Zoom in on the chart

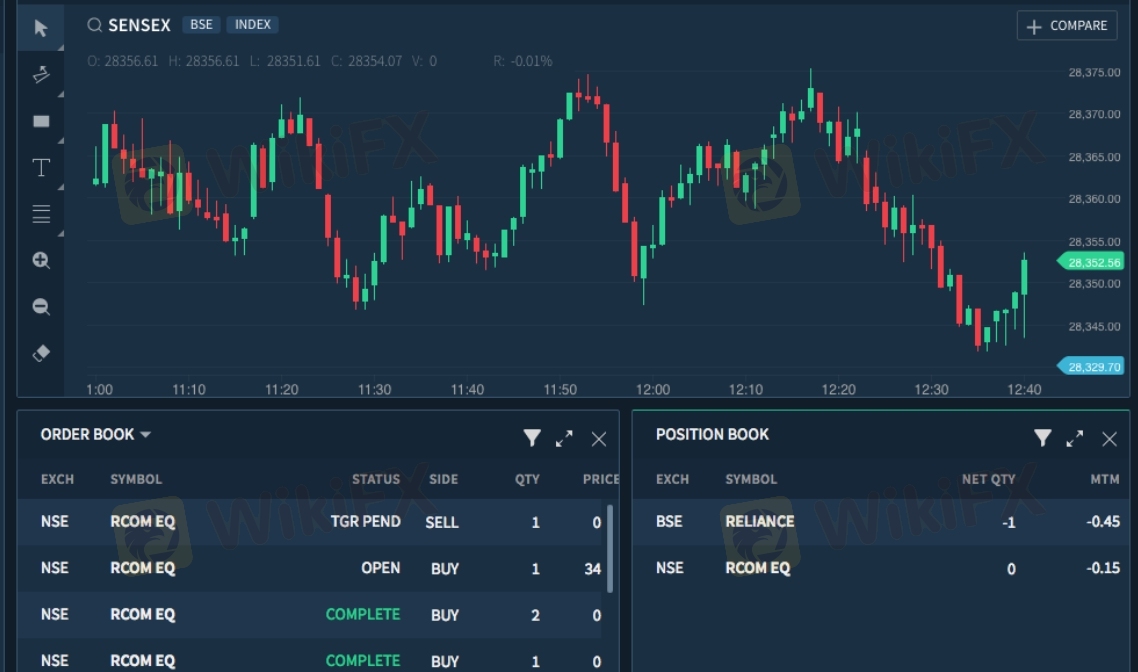[x=41, y=260]
